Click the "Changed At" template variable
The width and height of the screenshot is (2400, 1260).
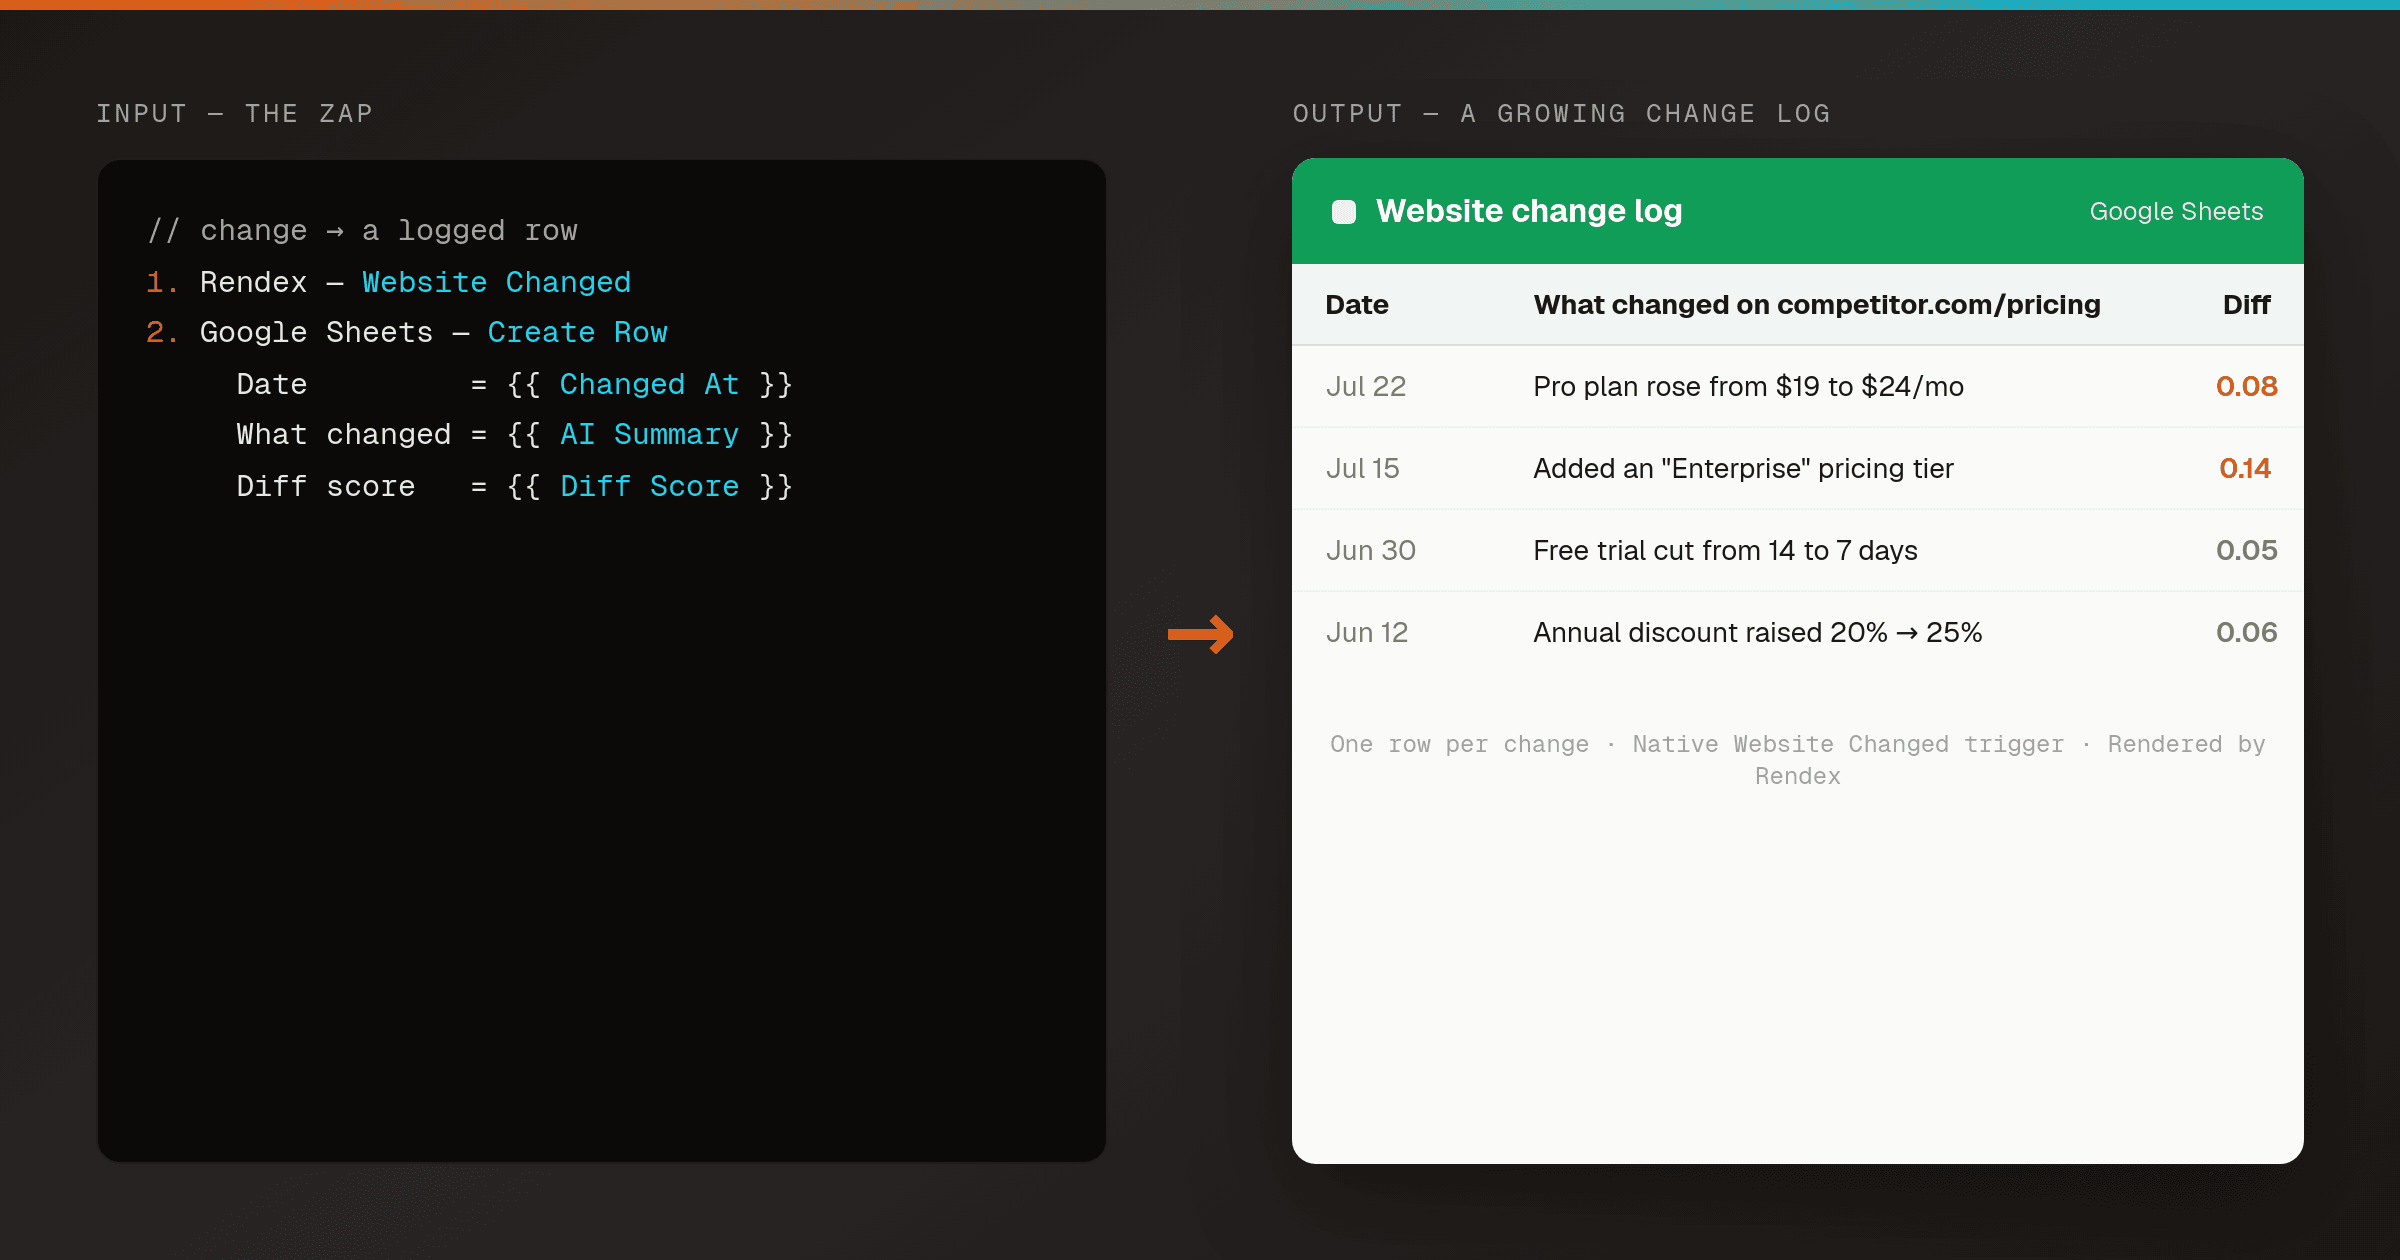pyautogui.click(x=649, y=385)
